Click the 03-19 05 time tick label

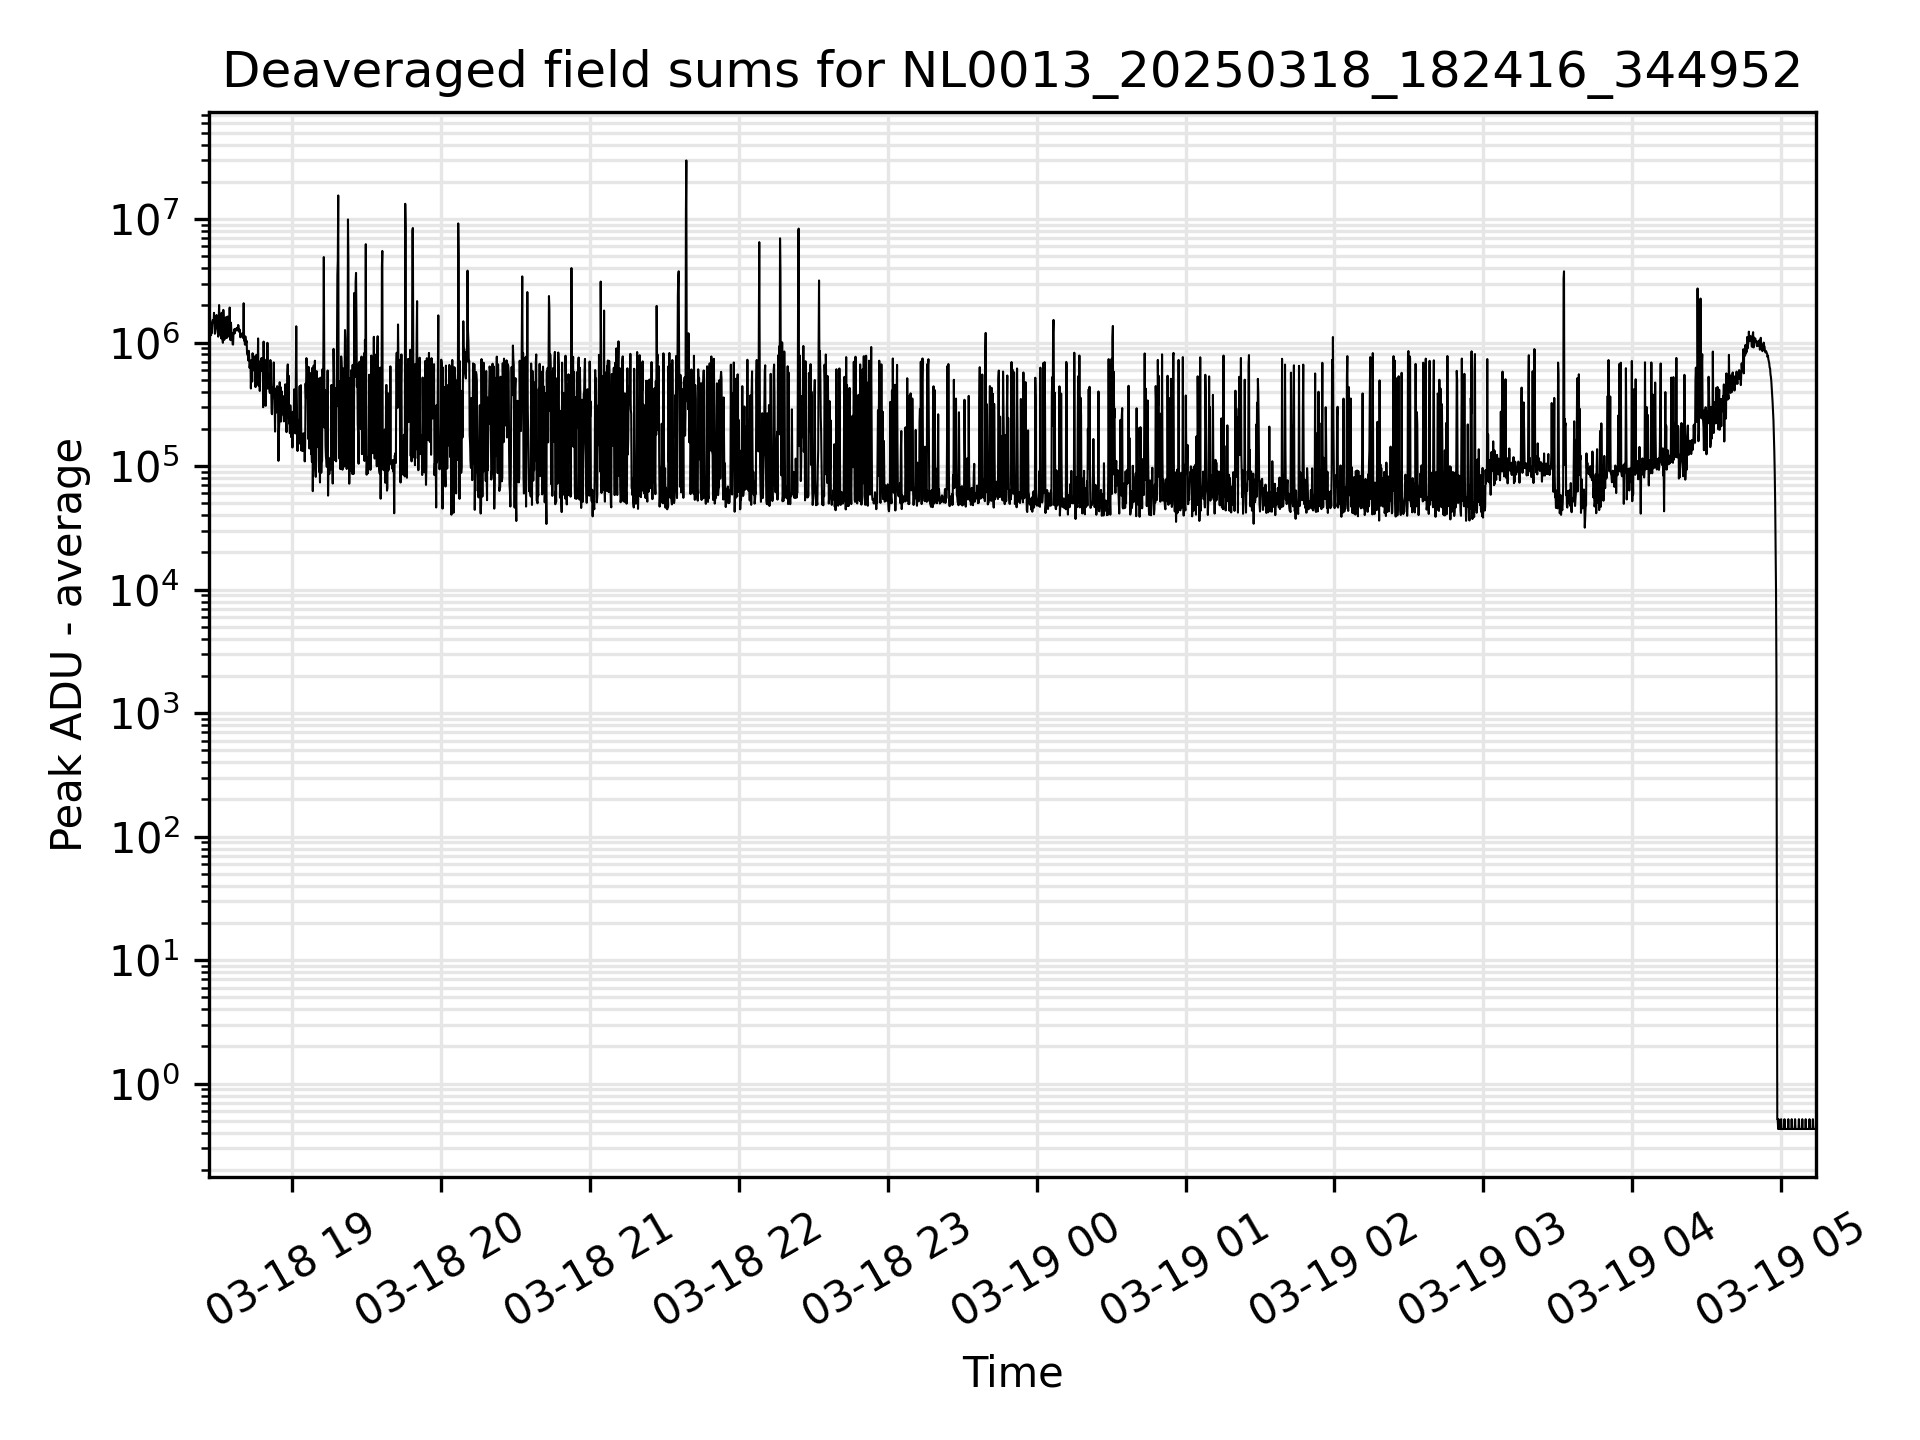(x=1780, y=1268)
